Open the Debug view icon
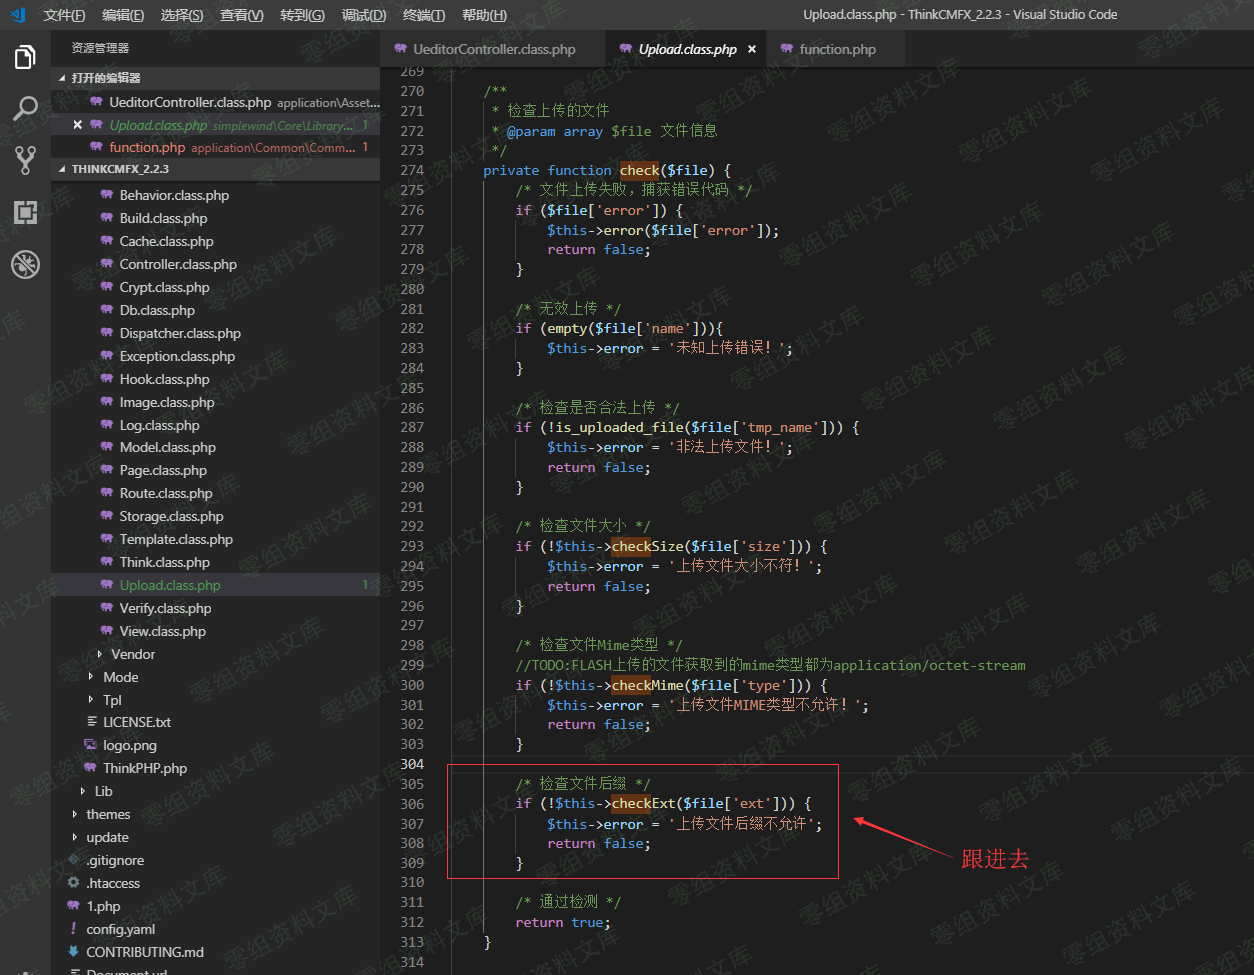The image size is (1254, 975). tap(25, 264)
